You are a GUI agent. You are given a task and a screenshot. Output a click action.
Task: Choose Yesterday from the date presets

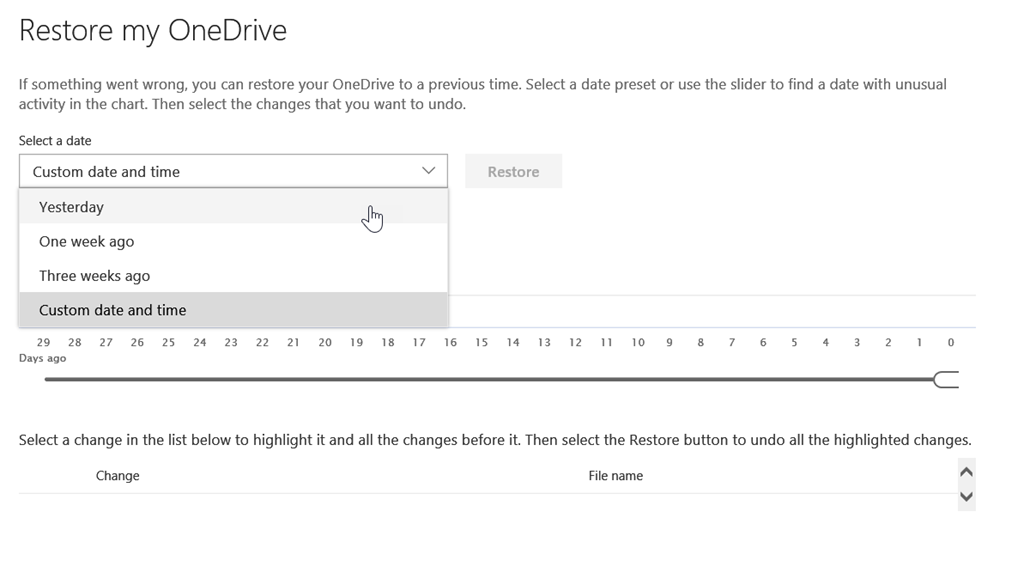point(72,207)
